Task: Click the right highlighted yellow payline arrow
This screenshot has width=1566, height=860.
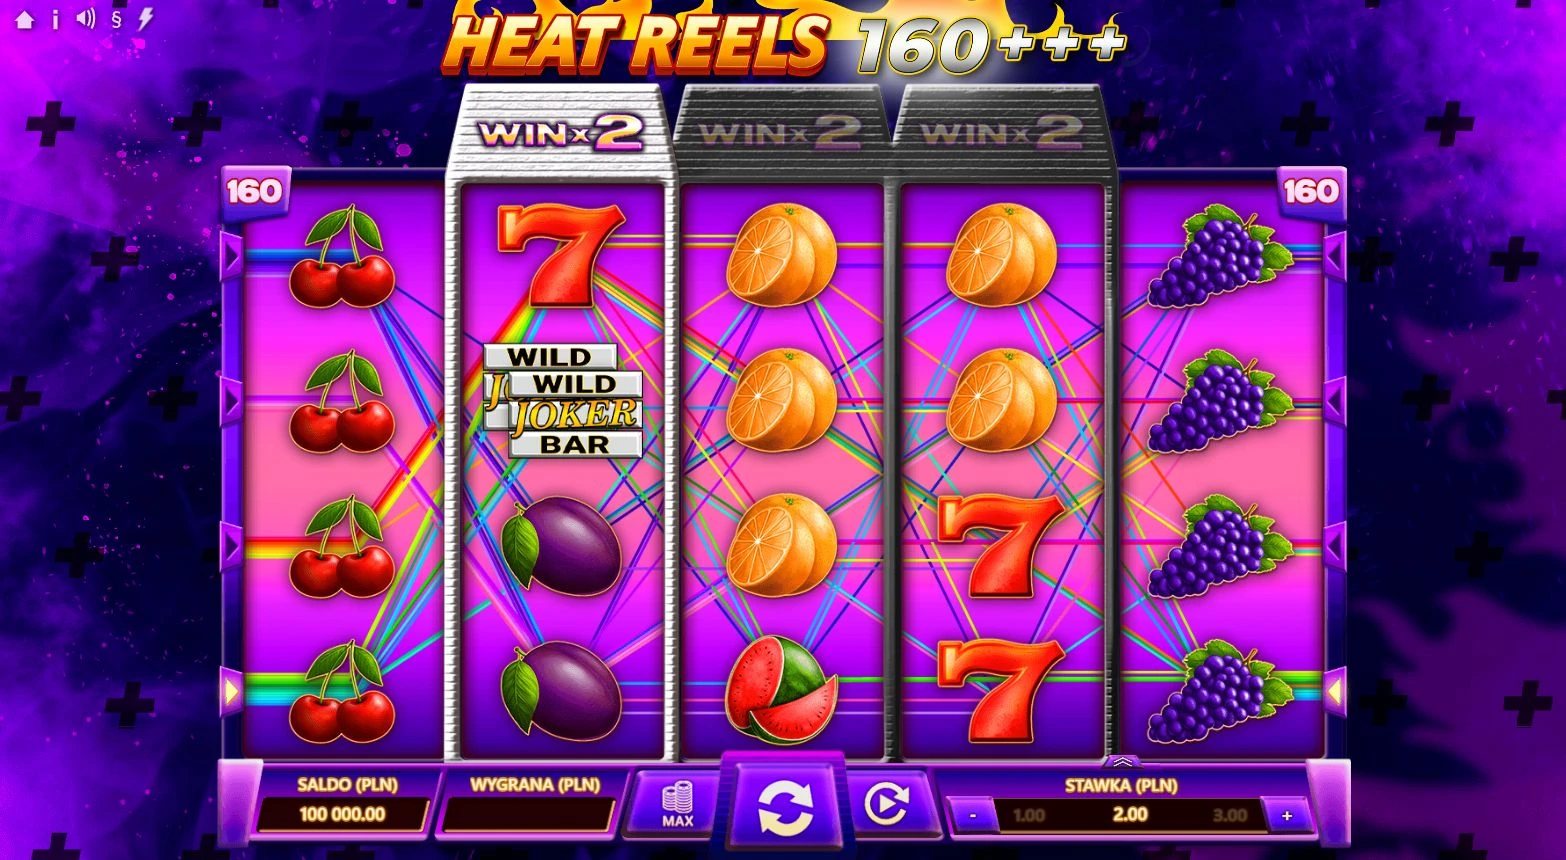Action: (1334, 691)
